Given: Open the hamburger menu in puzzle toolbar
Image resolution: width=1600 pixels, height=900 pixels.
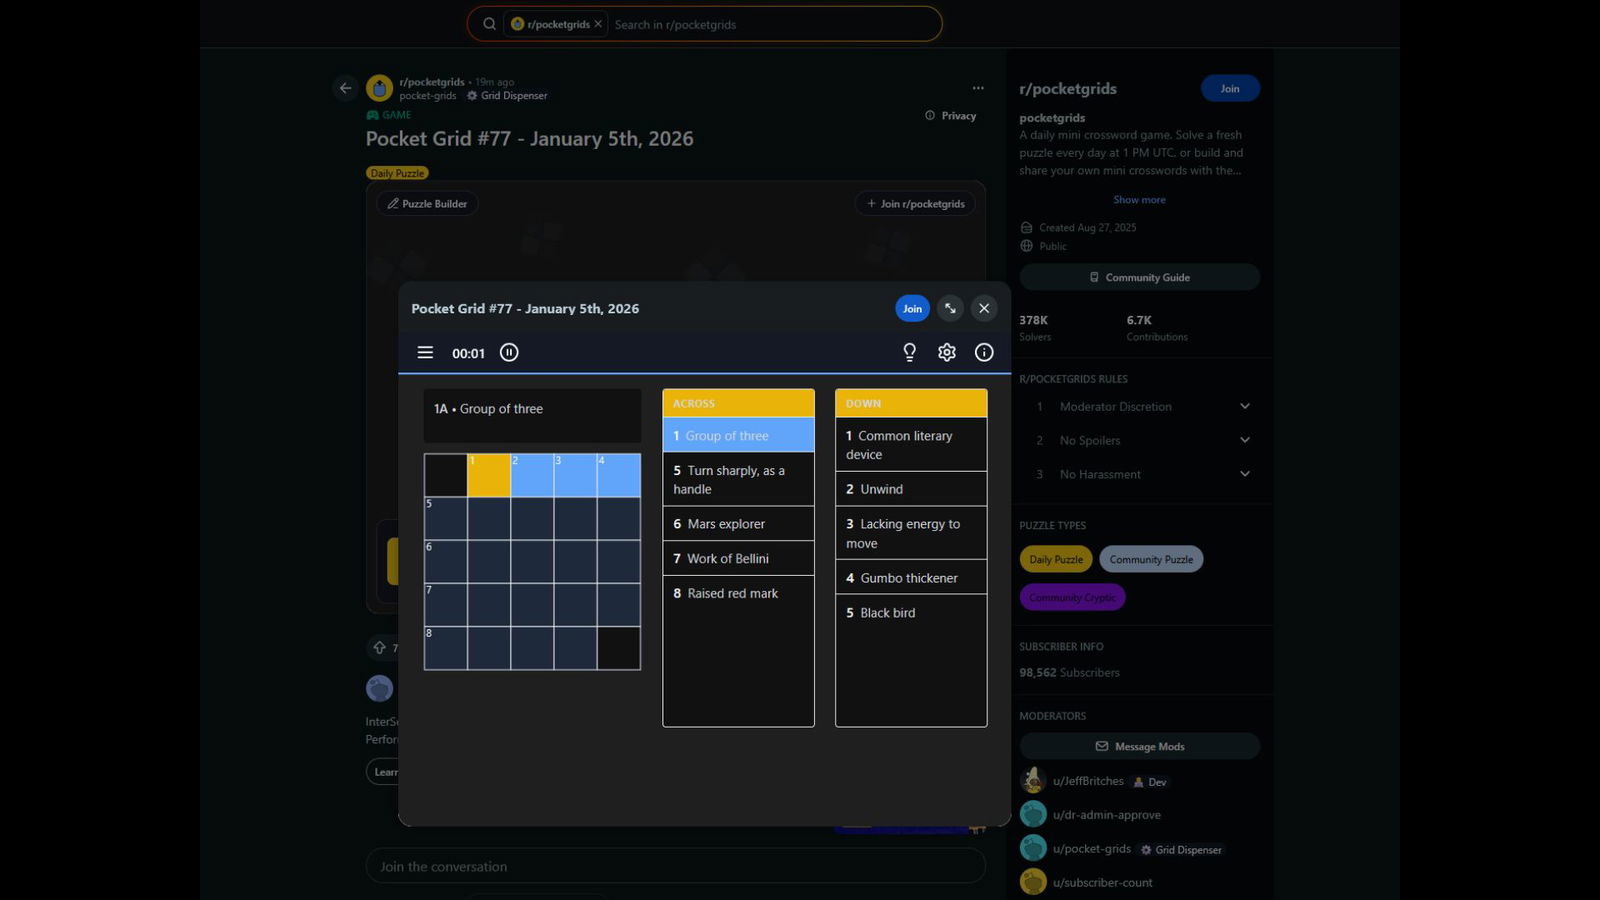Looking at the screenshot, I should click(x=425, y=352).
